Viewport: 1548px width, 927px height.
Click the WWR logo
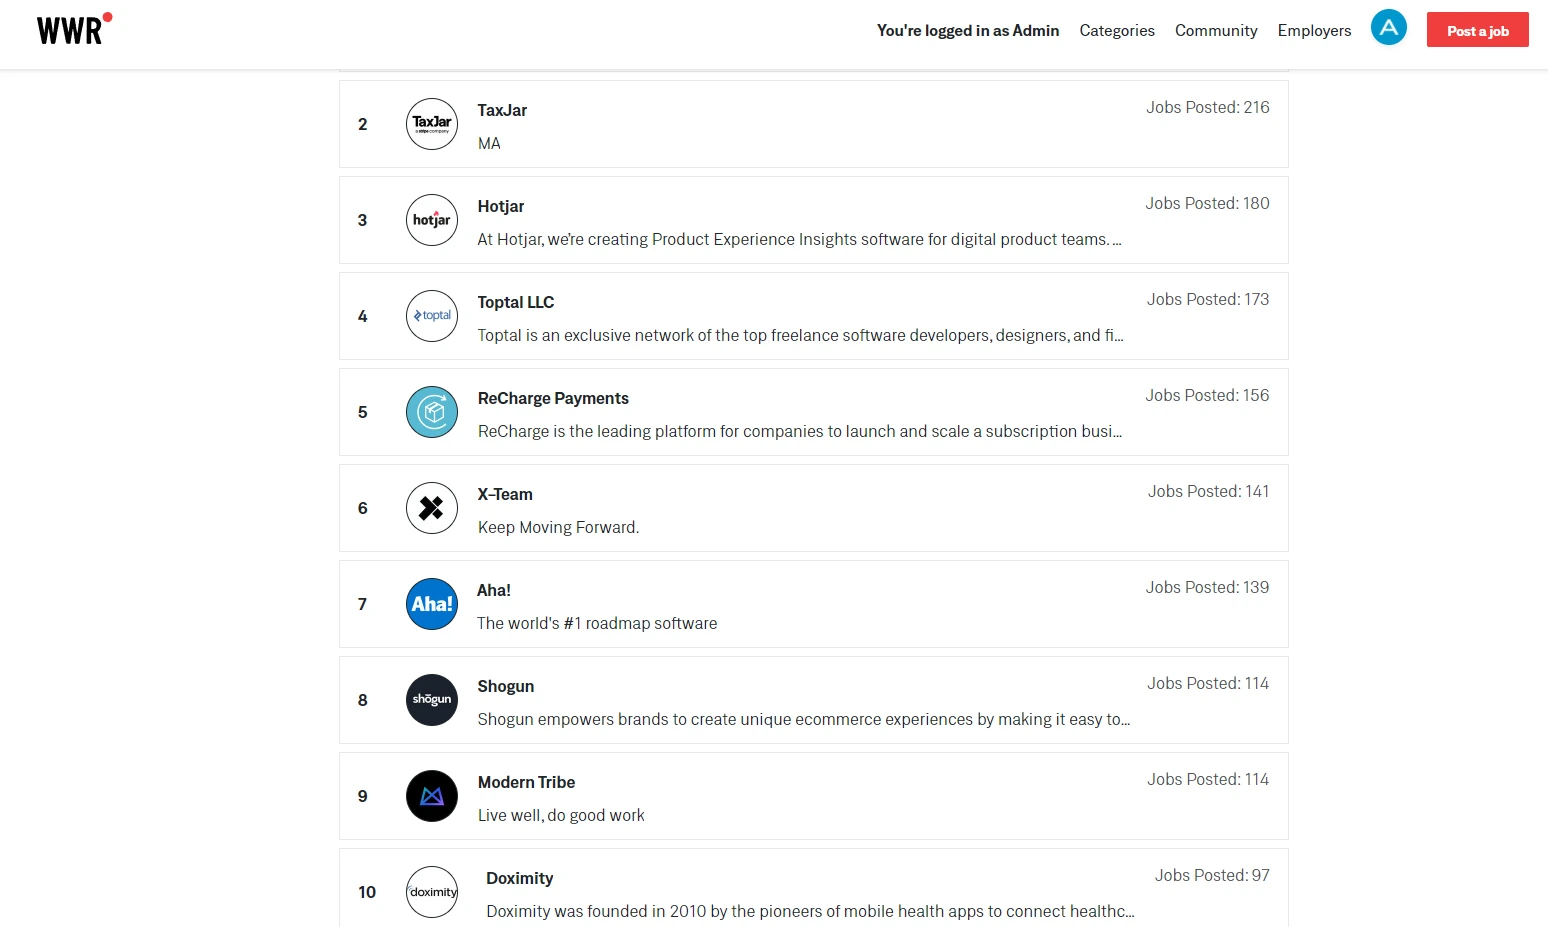pyautogui.click(x=74, y=29)
